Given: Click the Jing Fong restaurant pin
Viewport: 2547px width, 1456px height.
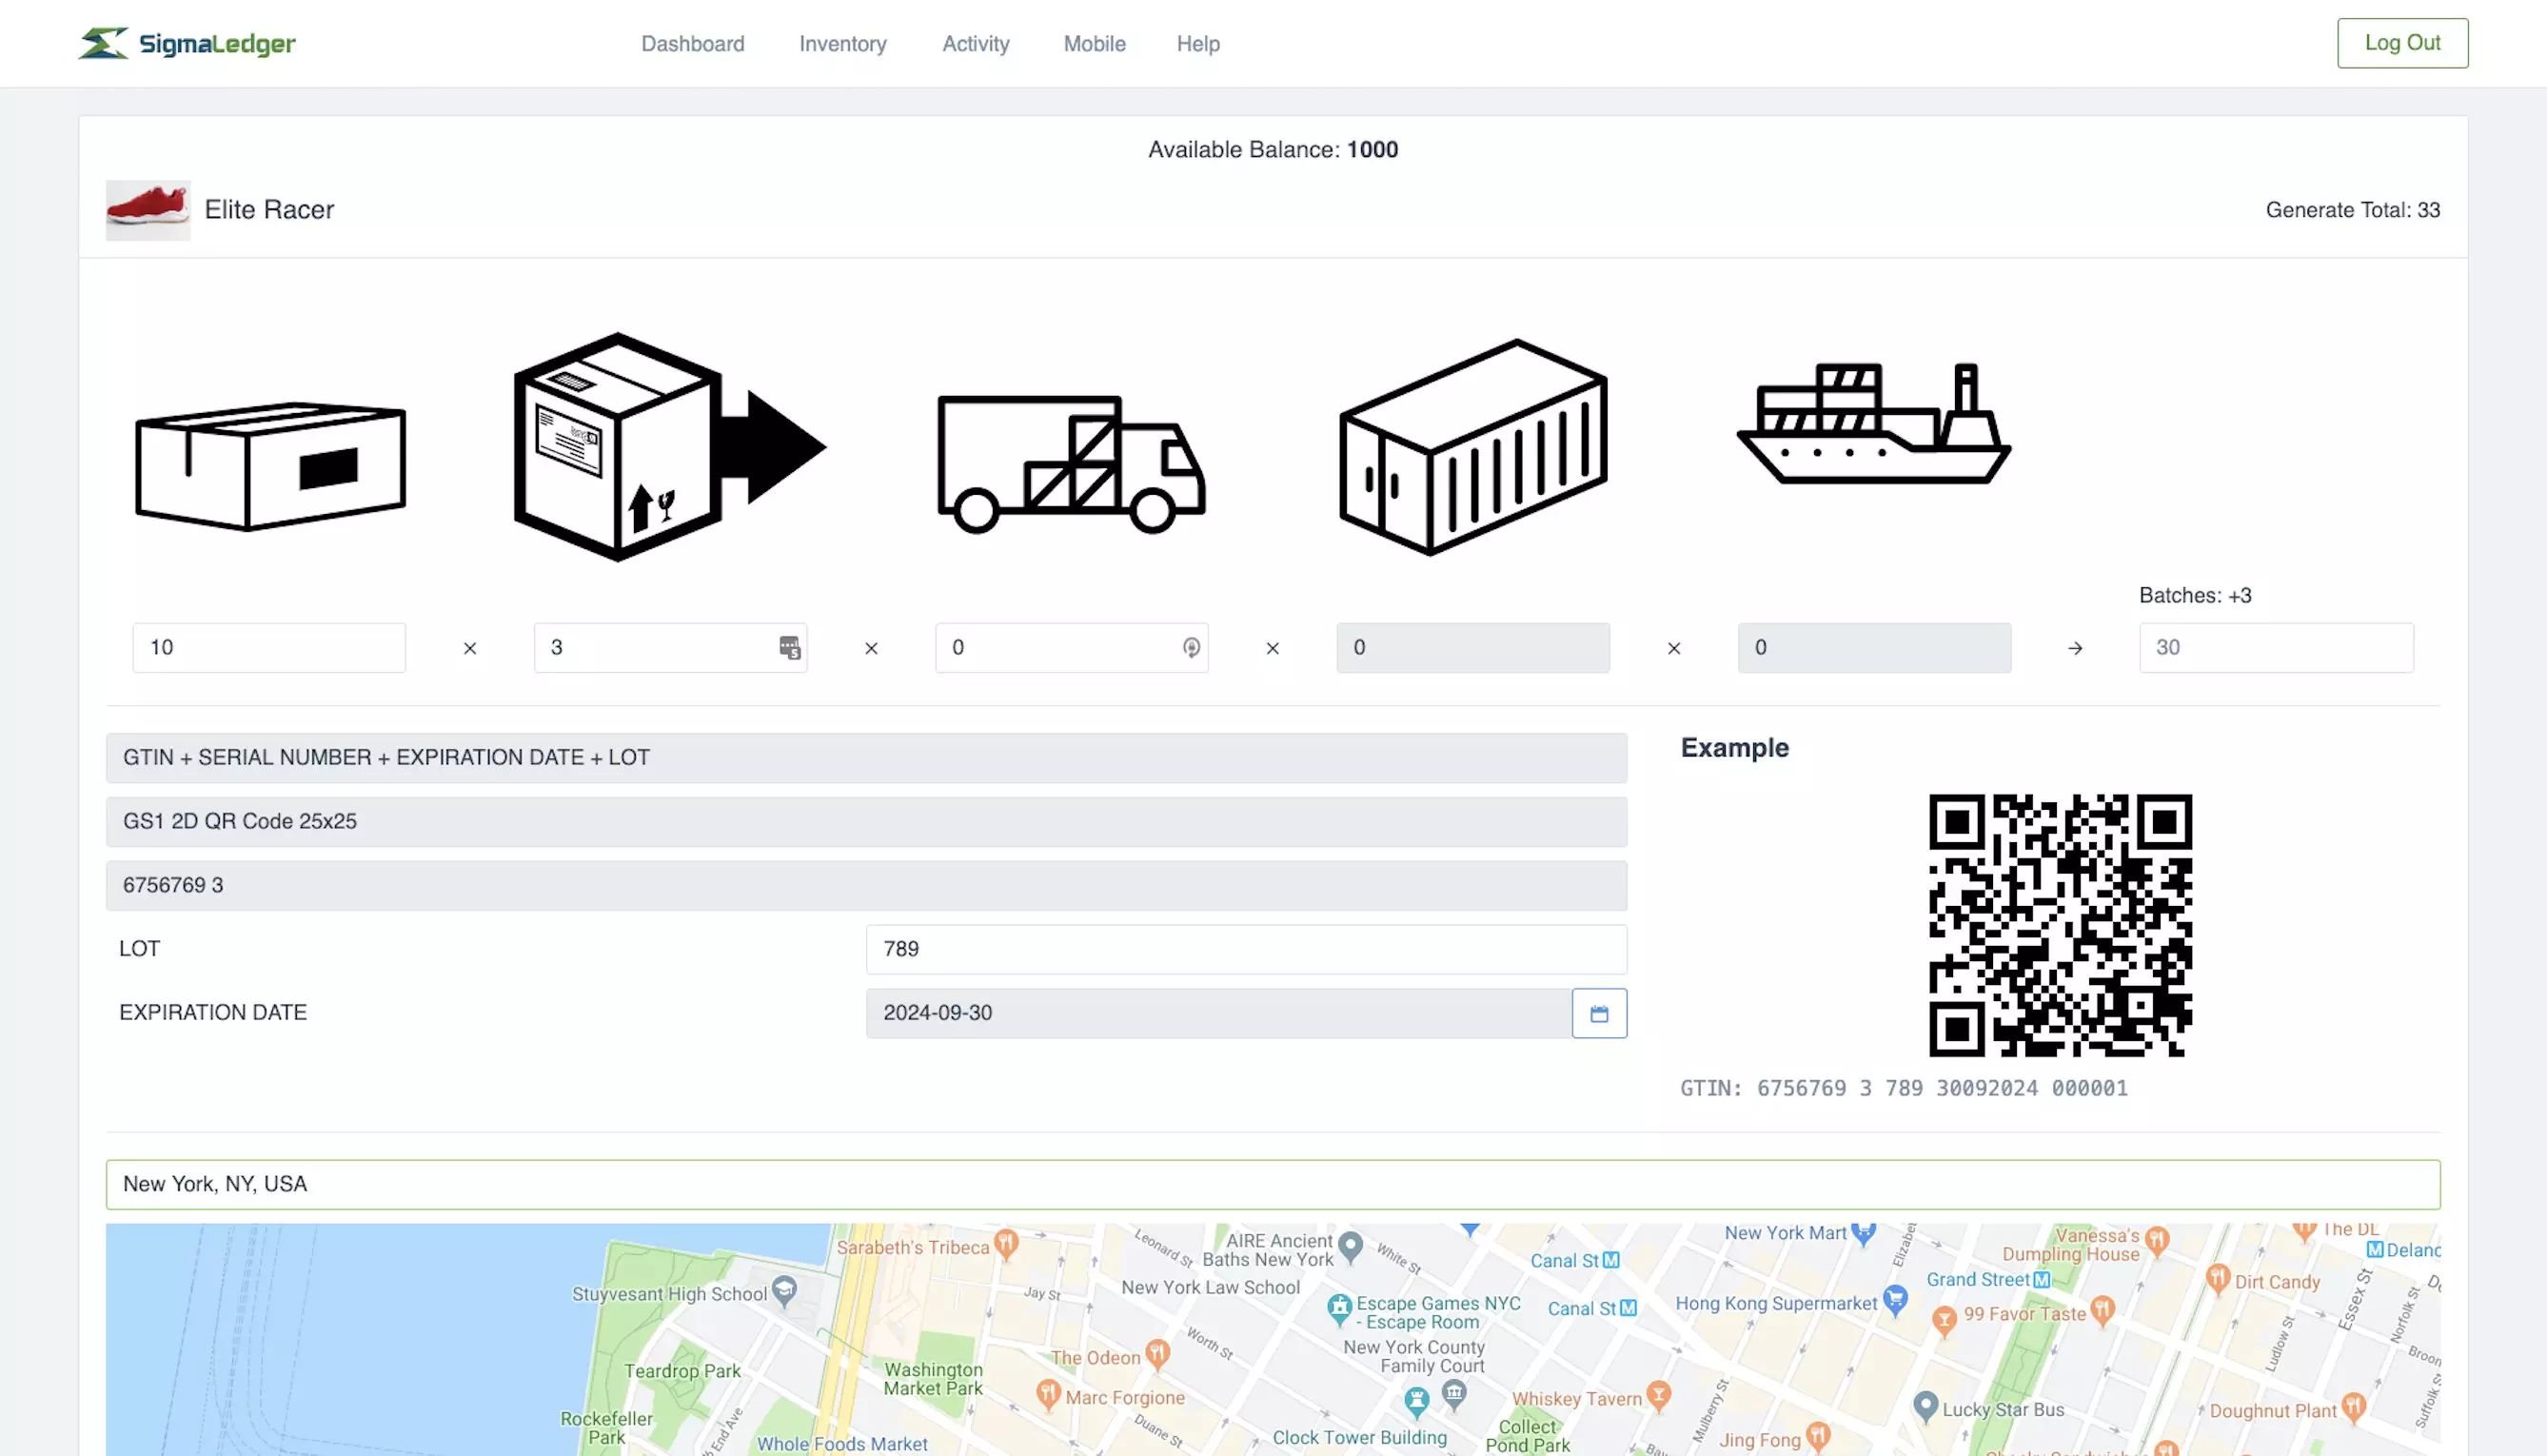Looking at the screenshot, I should click(1818, 1437).
